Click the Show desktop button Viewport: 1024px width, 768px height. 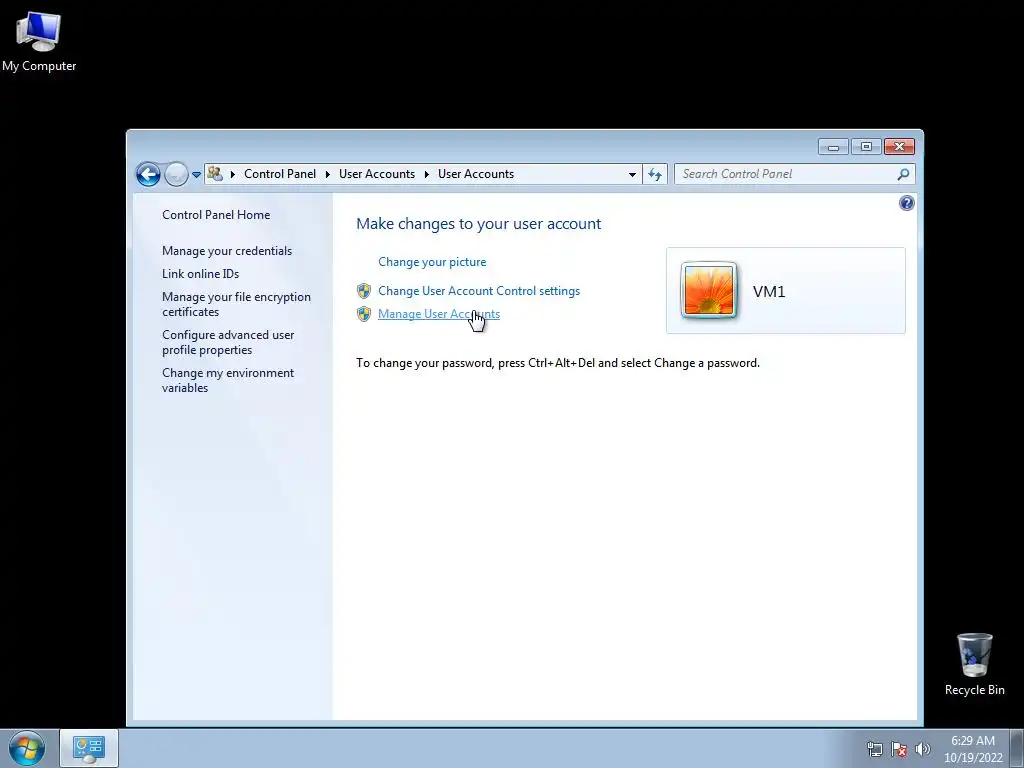pos(1017,748)
